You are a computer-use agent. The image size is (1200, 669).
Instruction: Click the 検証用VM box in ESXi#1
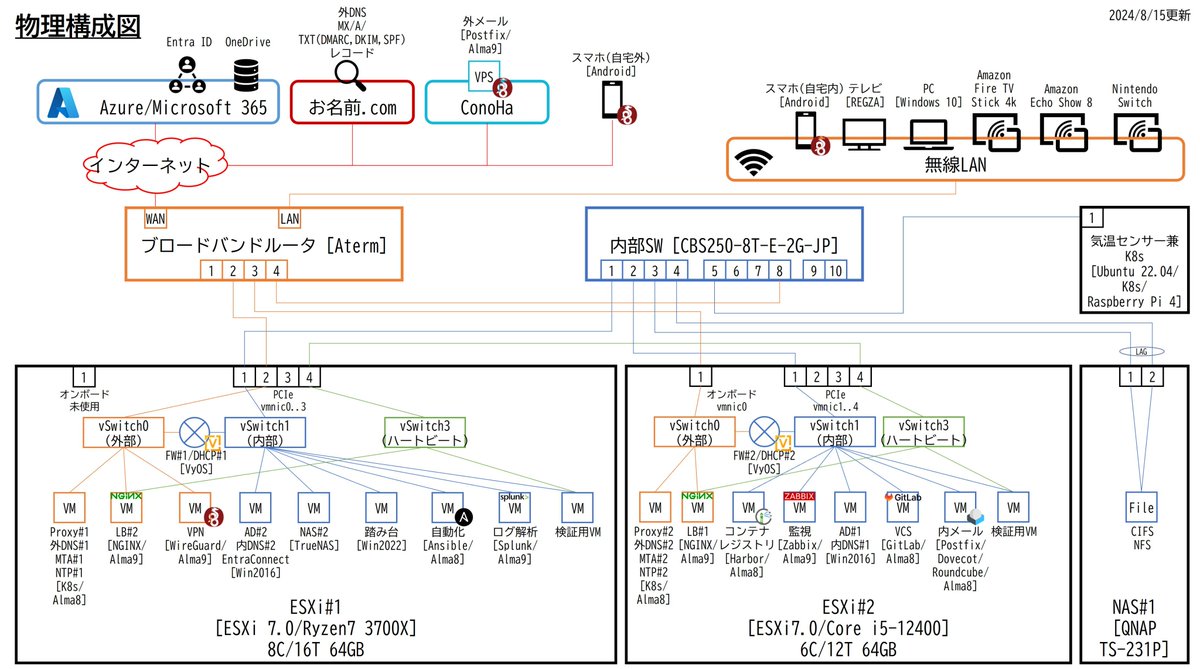tap(577, 508)
